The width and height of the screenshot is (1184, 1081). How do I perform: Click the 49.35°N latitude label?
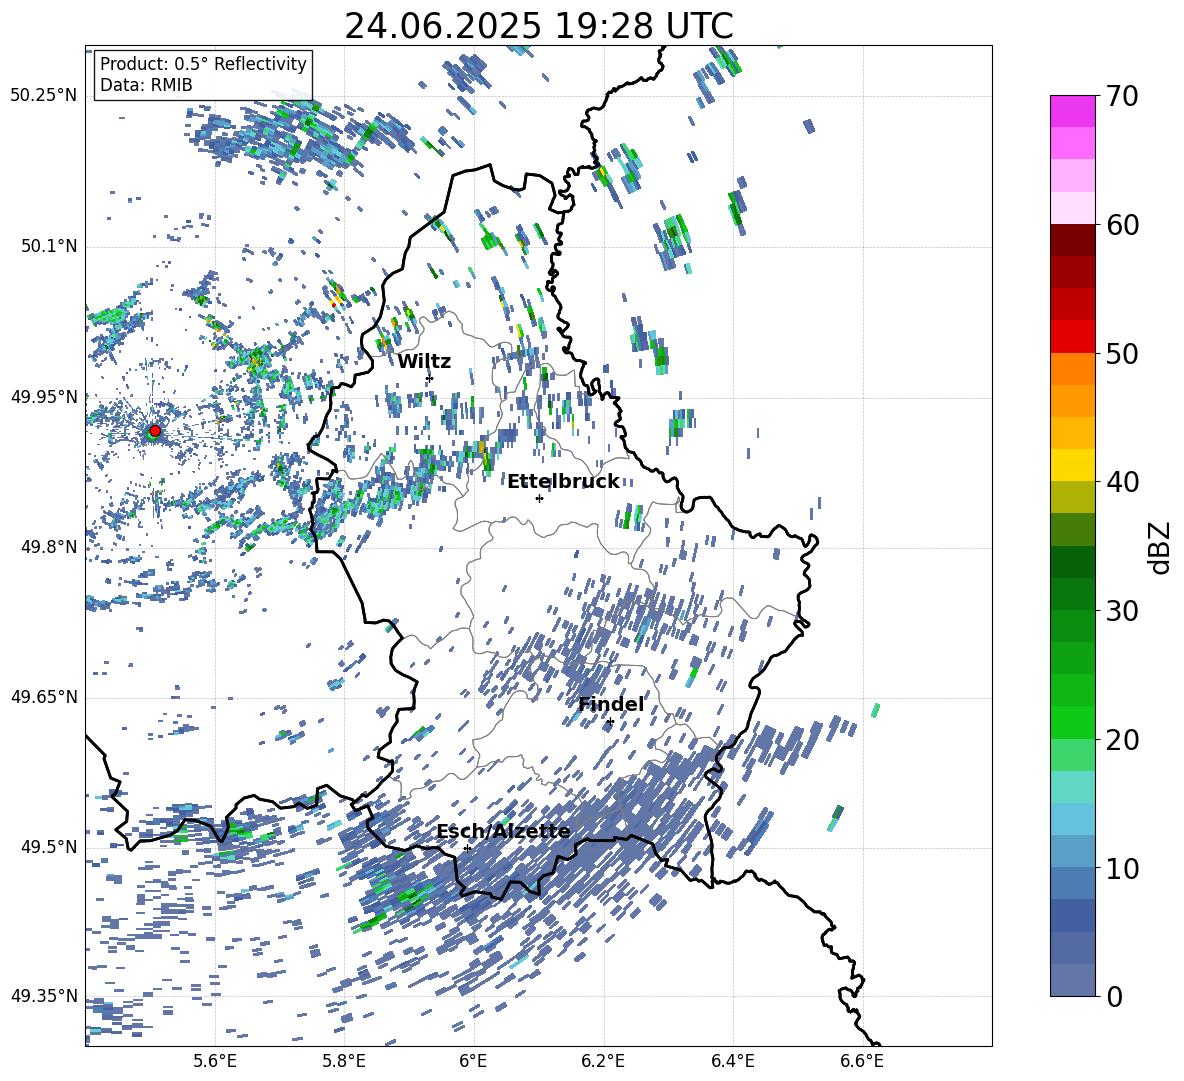pos(44,996)
